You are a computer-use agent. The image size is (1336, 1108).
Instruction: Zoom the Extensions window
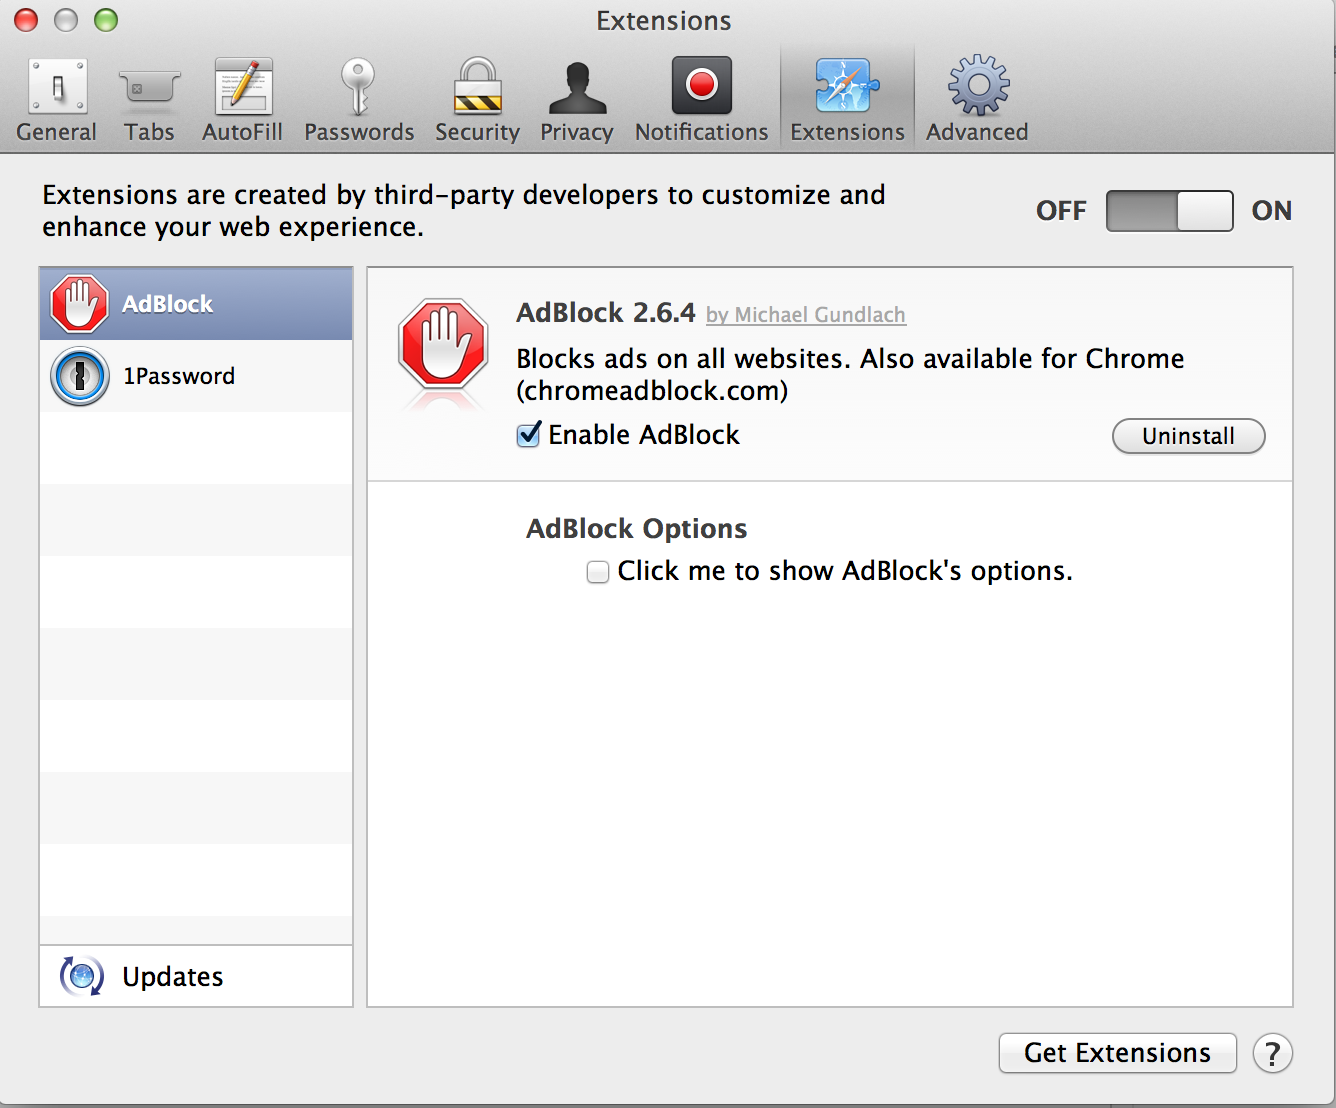(x=105, y=20)
